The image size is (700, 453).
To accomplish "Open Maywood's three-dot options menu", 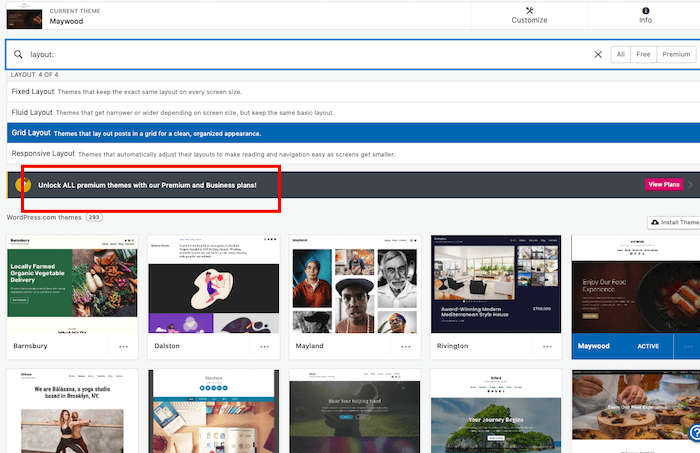I will coord(688,346).
